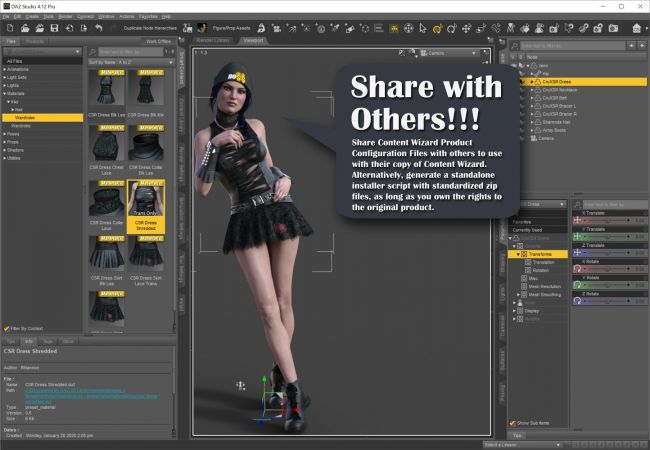Click the character portrait icon in toolbar

point(202,27)
